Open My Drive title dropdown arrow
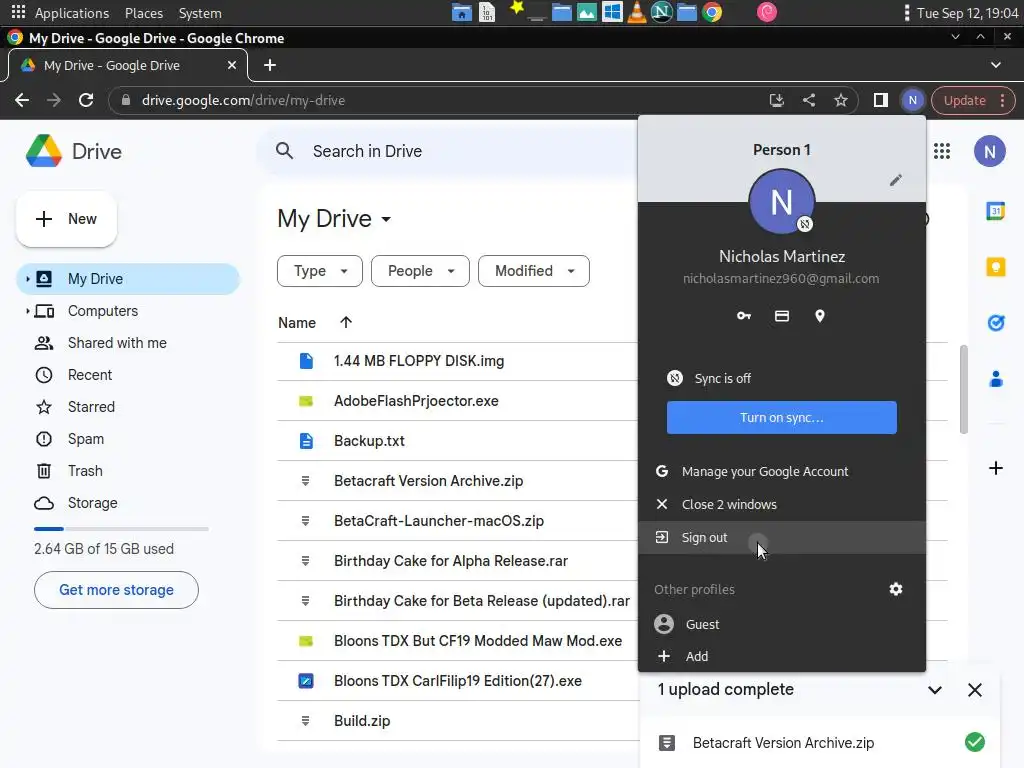The width and height of the screenshot is (1024, 768). click(386, 219)
